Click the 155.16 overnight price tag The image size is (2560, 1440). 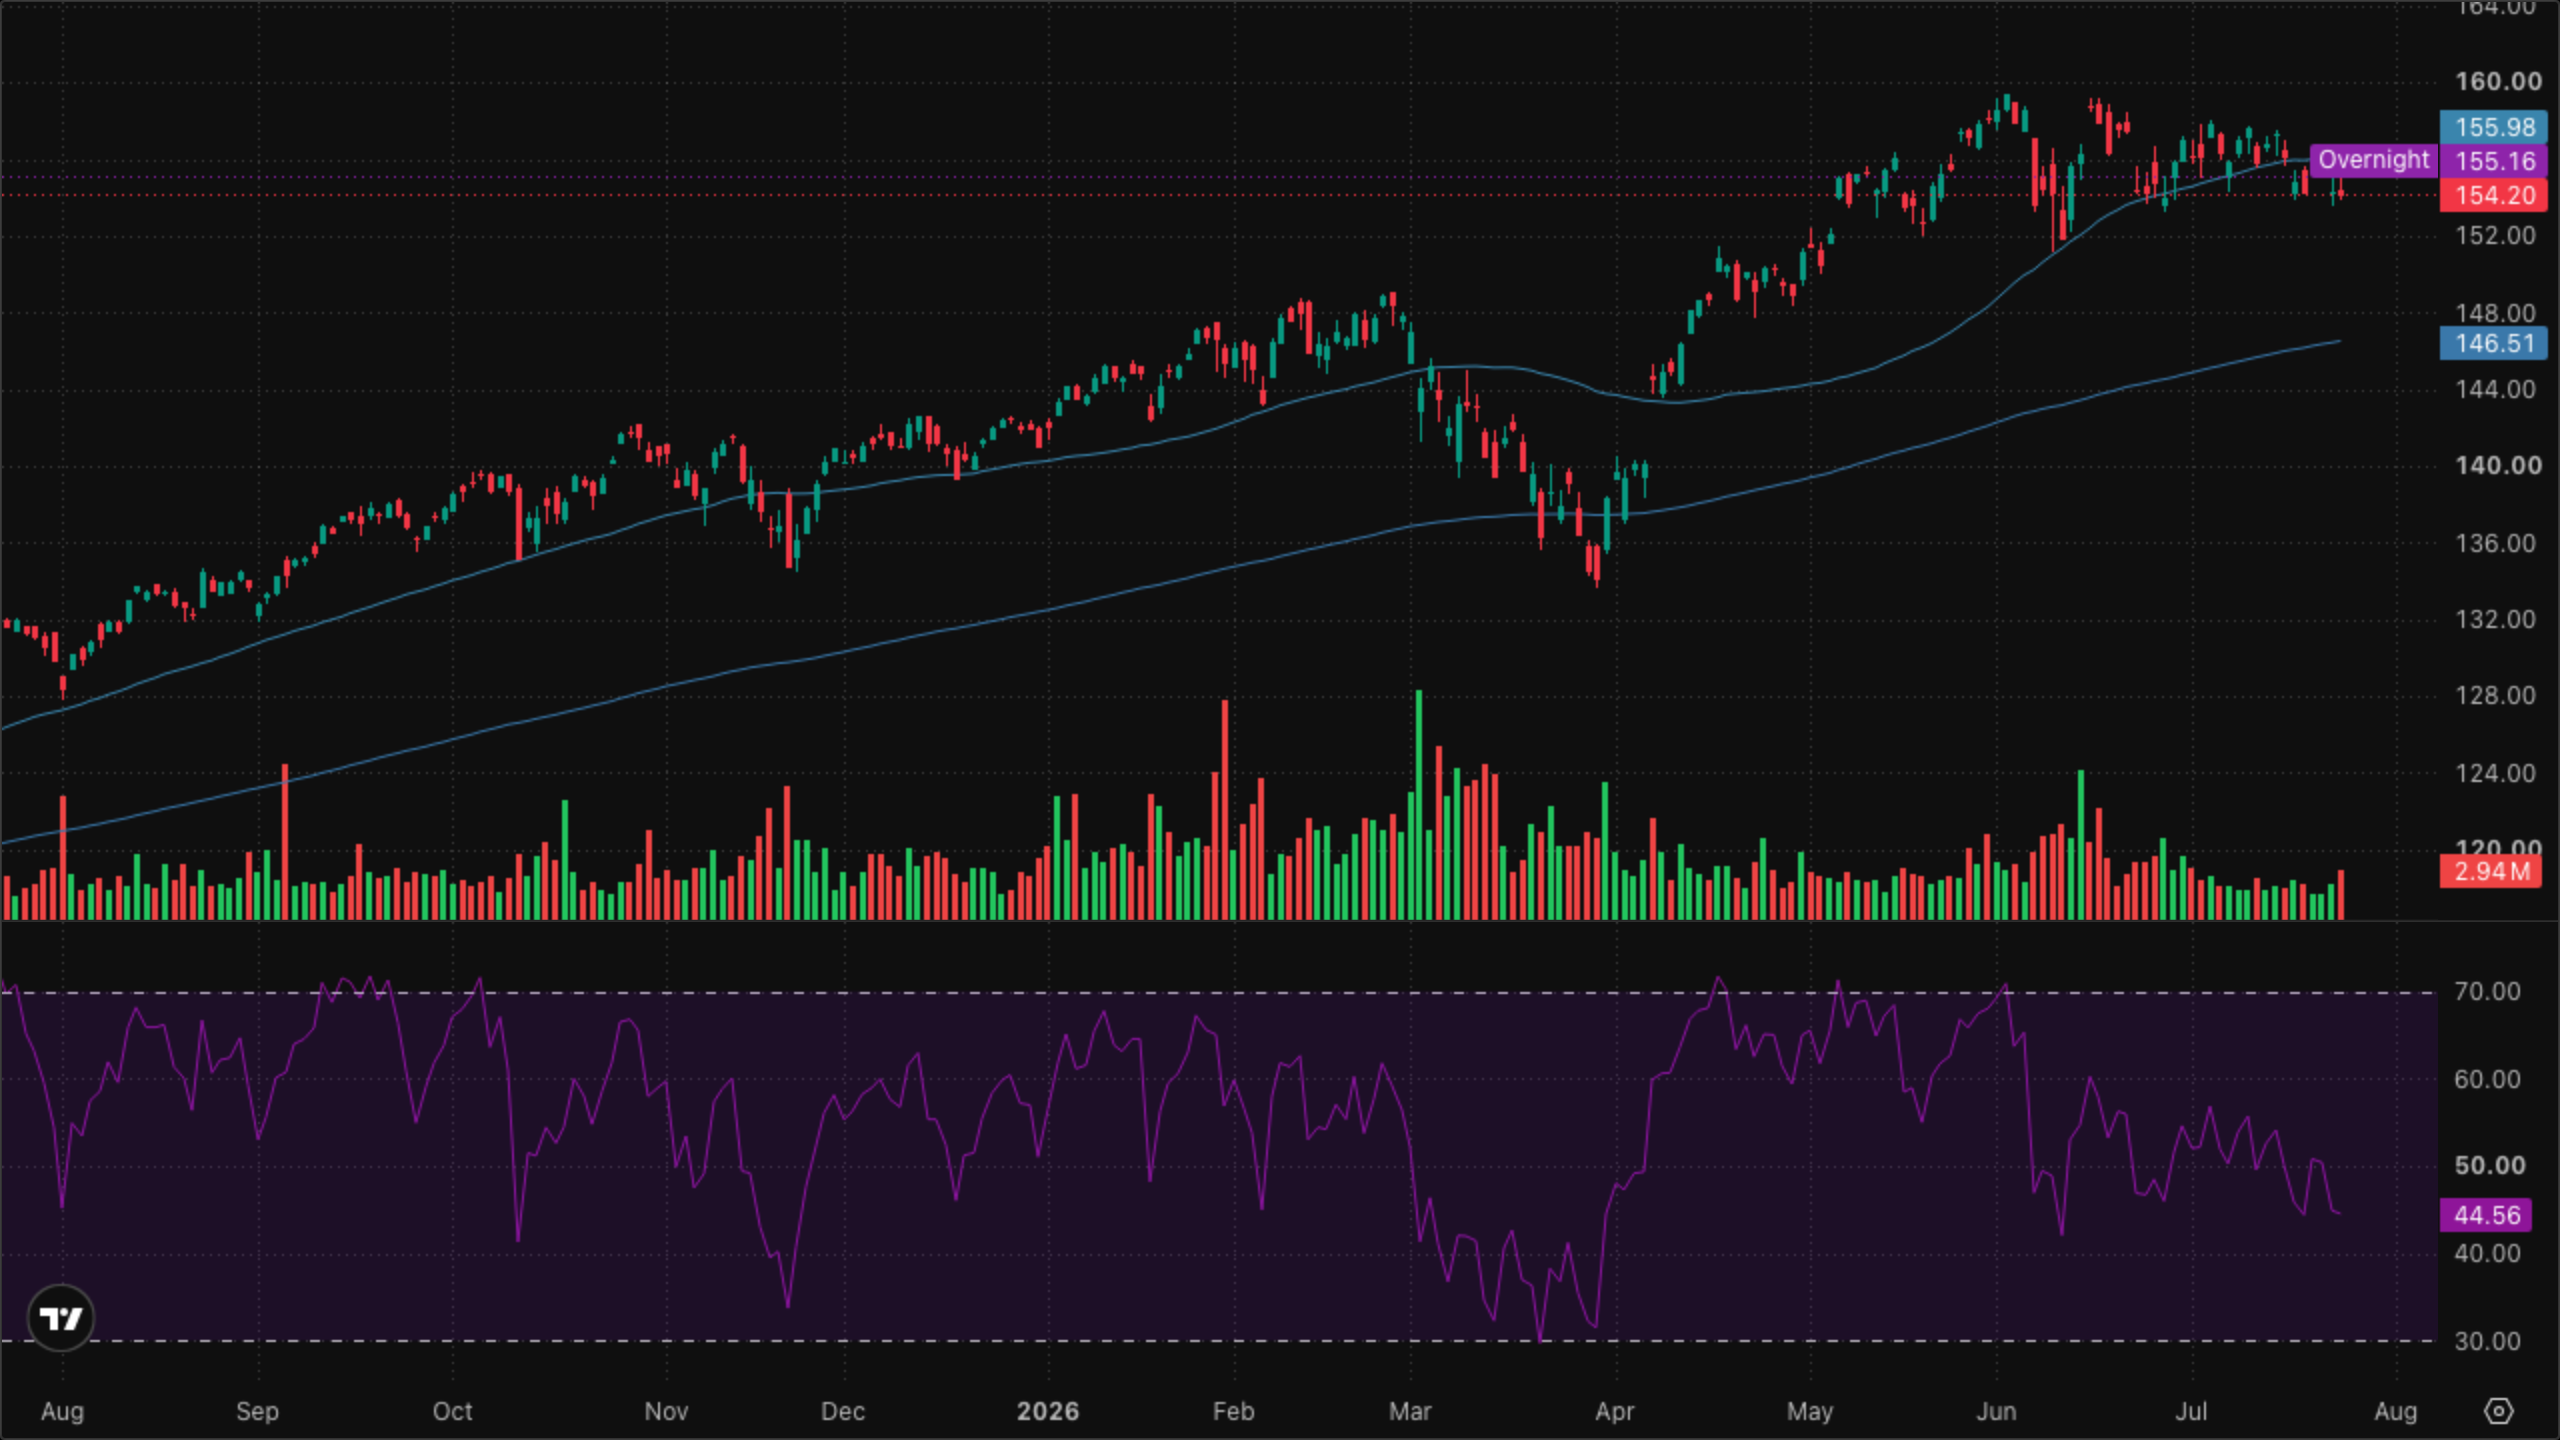(2494, 161)
